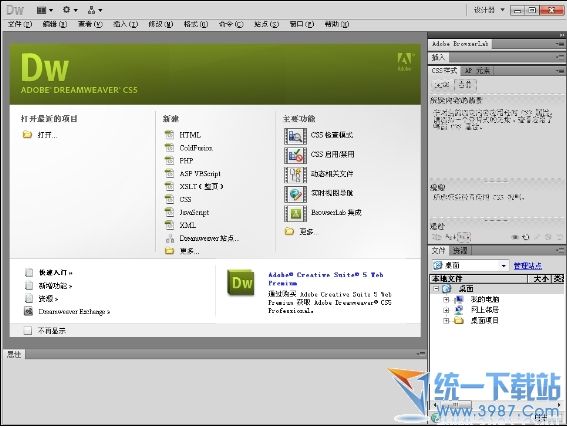The height and width of the screenshot is (428, 567).
Task: Click the Local Files column header
Action: pos(478,279)
